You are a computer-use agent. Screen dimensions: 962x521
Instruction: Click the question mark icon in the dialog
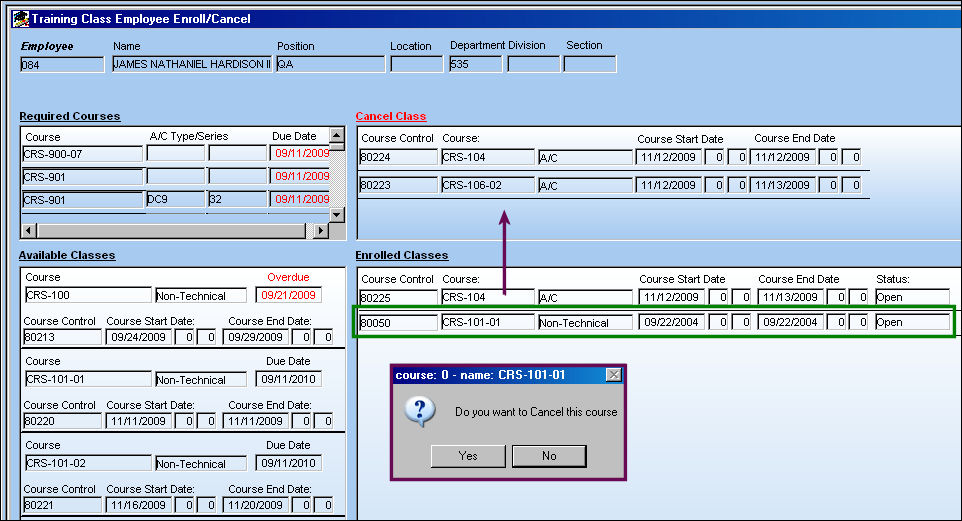pos(420,411)
